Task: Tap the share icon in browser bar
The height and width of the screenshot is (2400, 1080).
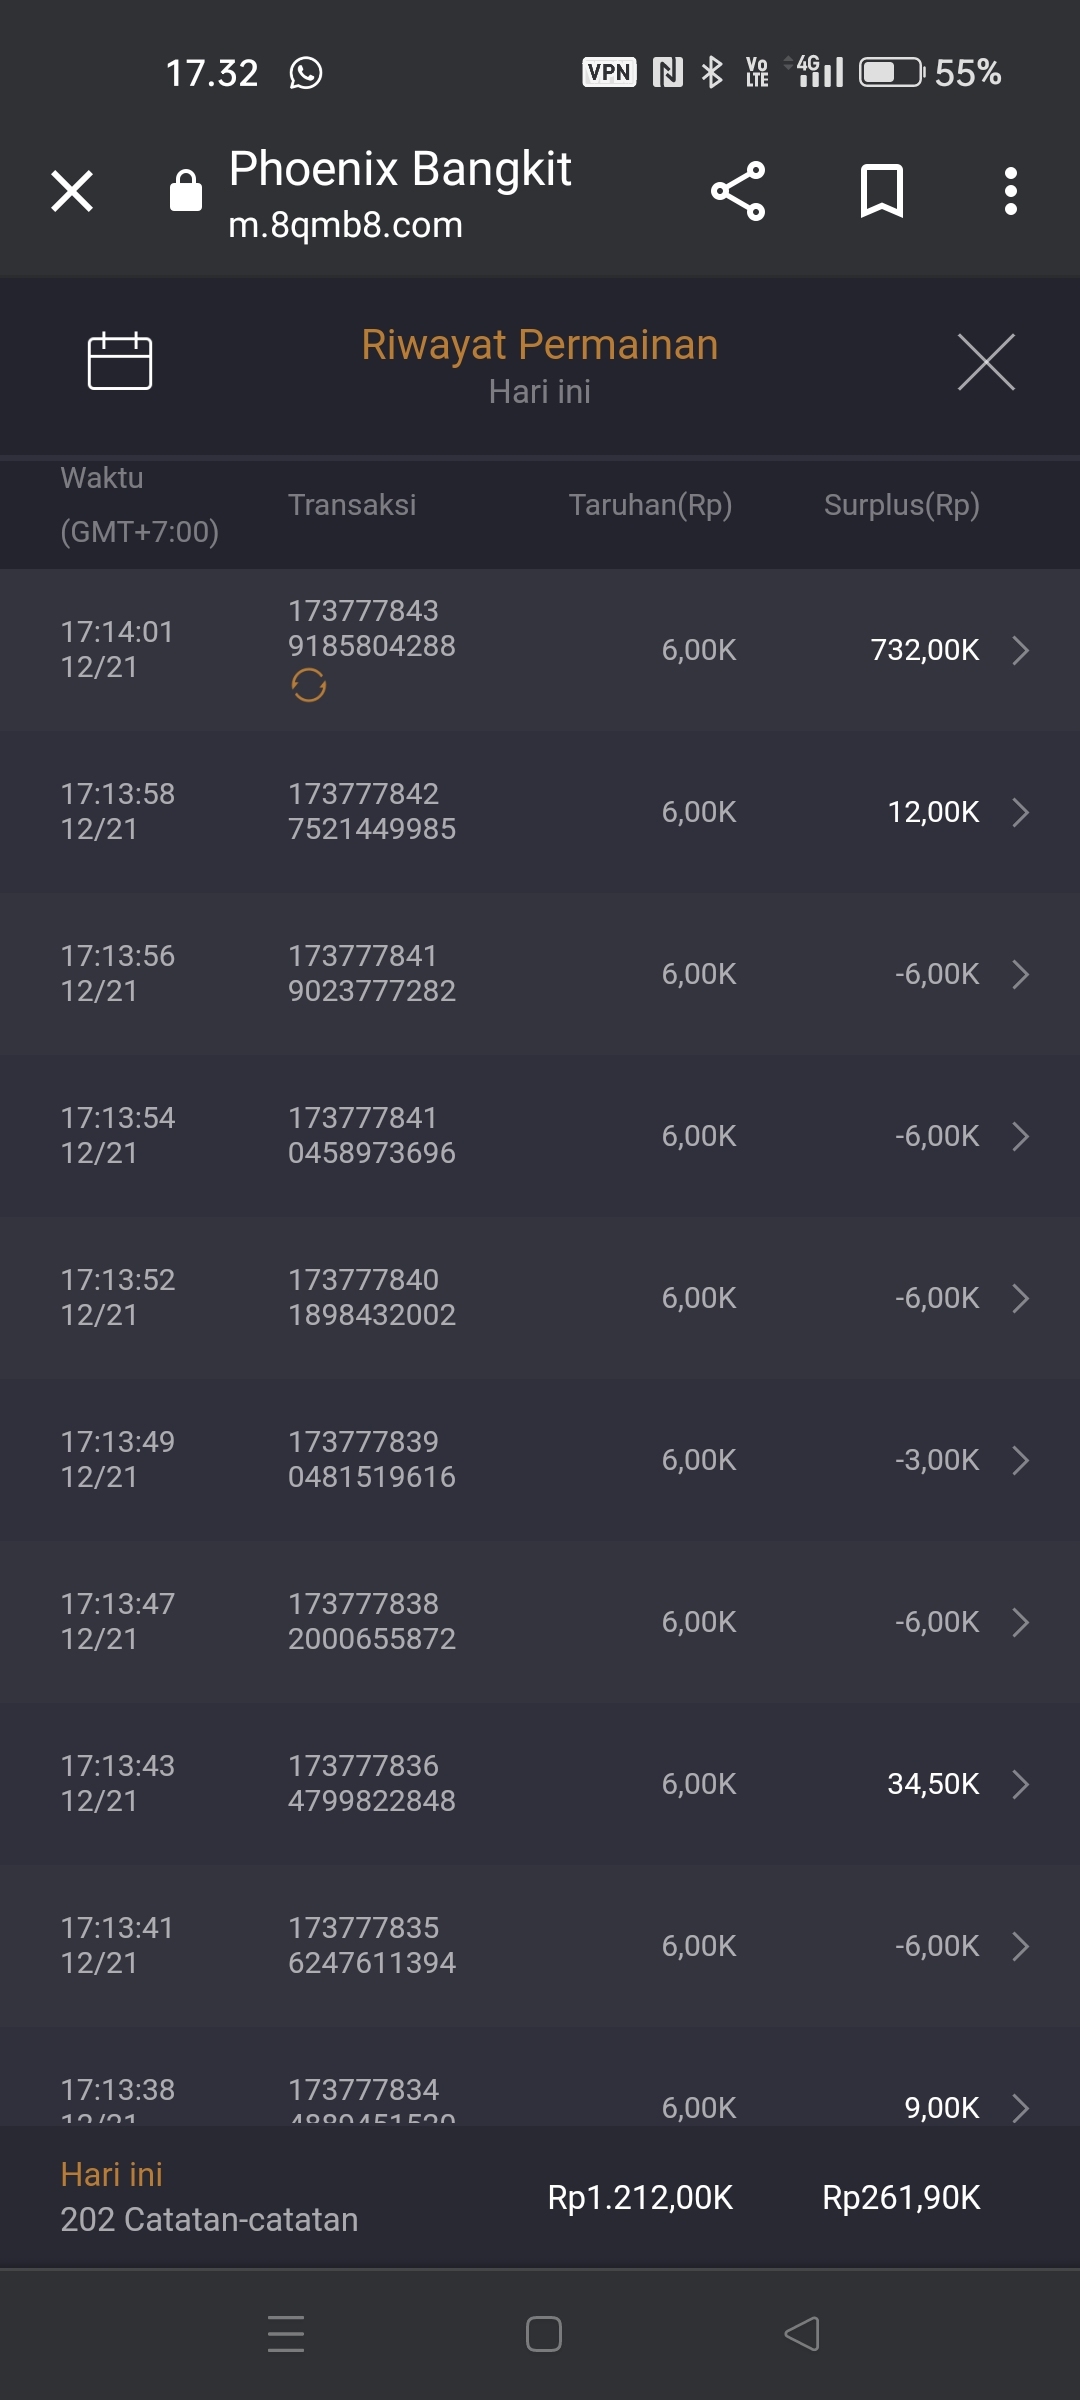Action: (x=738, y=191)
